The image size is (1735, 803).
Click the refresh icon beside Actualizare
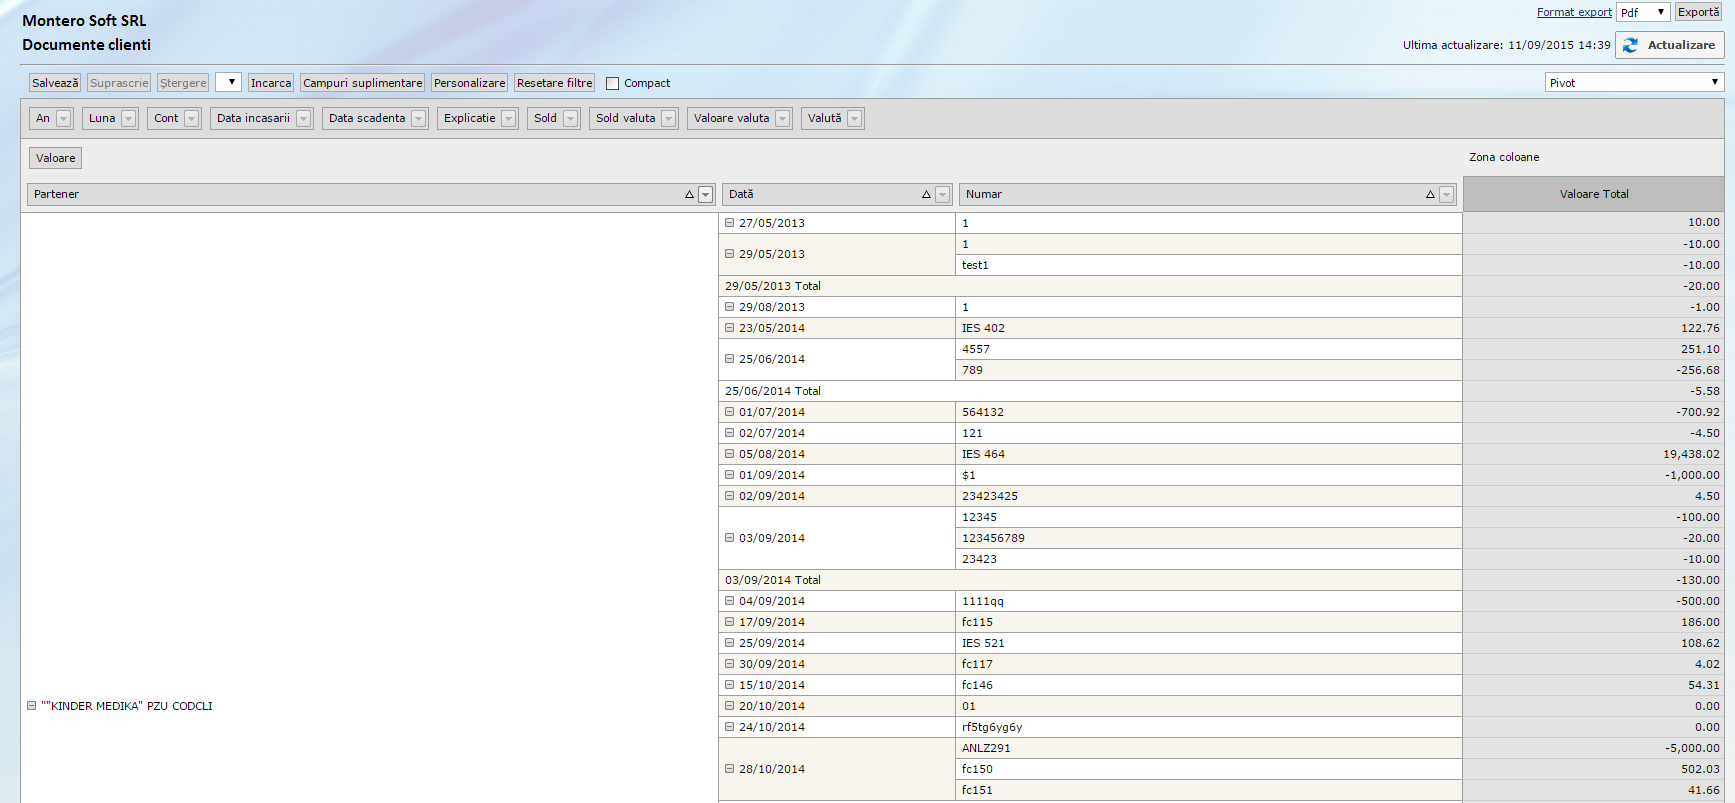[1631, 45]
